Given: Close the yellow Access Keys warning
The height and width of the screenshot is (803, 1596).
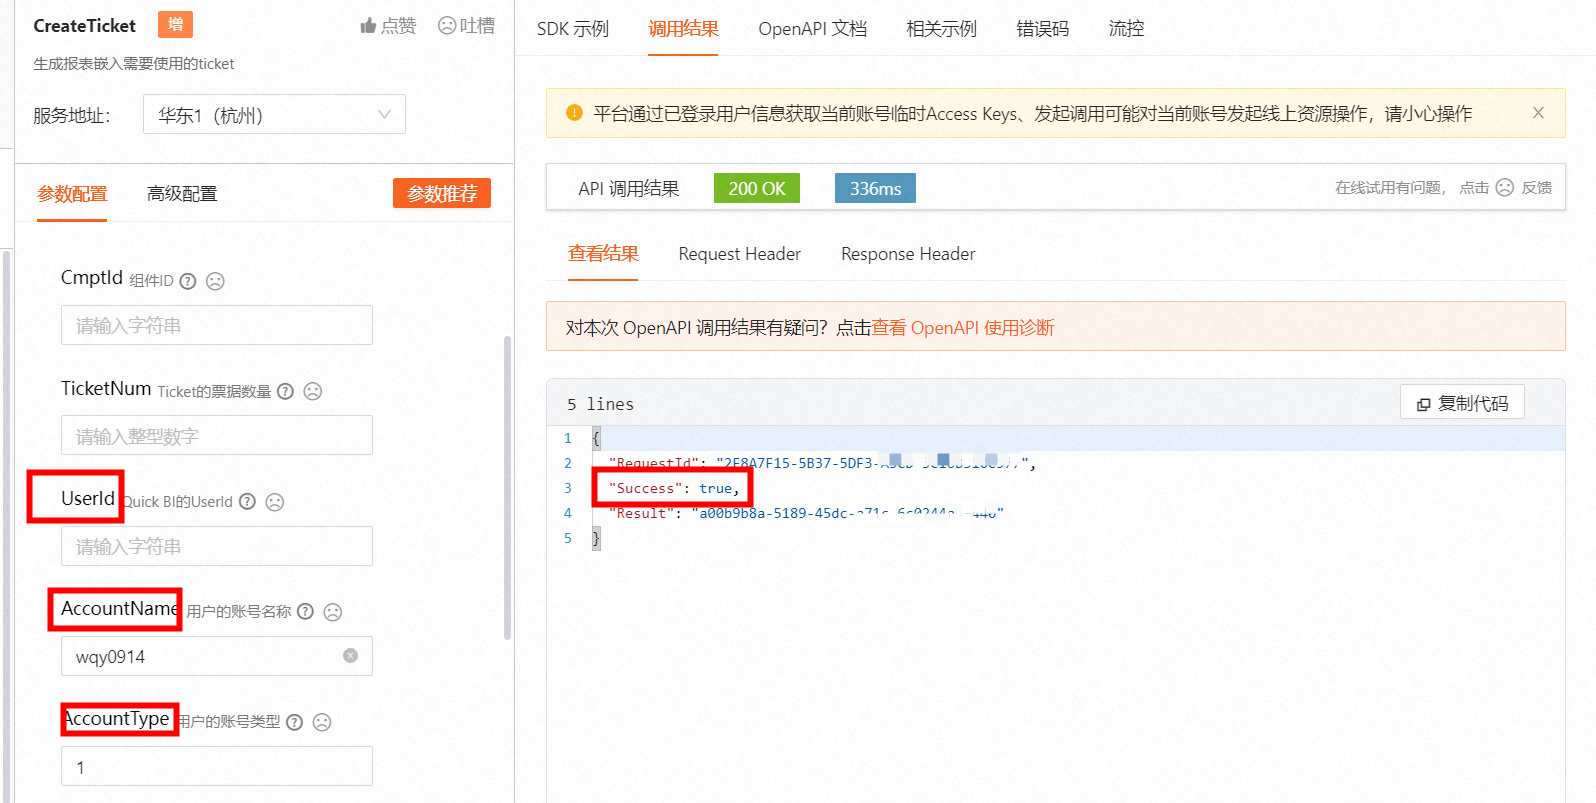Looking at the screenshot, I should click(1538, 113).
